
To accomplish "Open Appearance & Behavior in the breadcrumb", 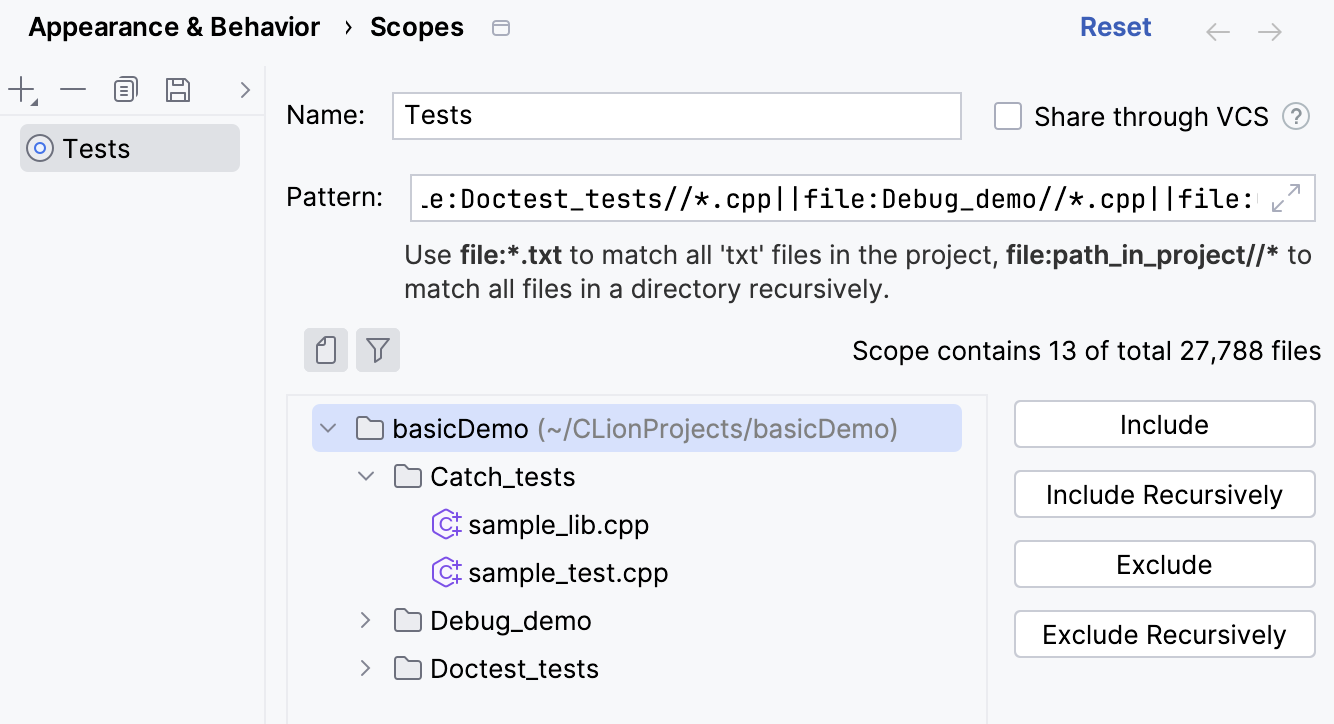I will [173, 27].
